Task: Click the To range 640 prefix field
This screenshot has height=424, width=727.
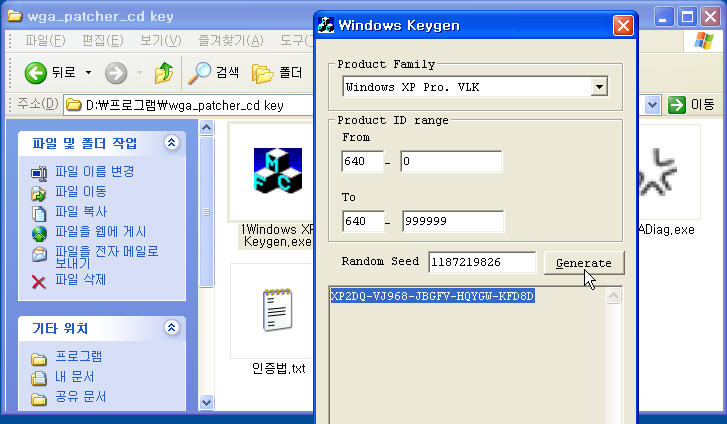Action: tap(363, 221)
